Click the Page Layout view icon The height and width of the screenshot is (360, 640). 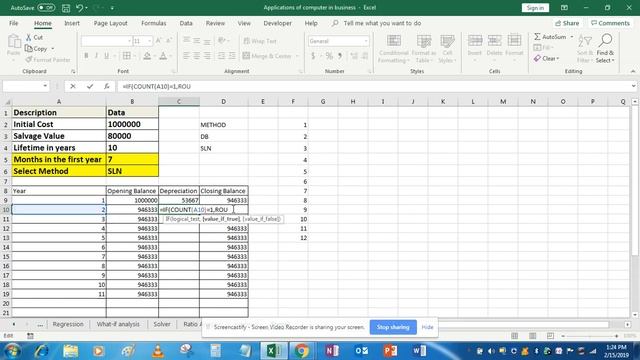click(532, 336)
